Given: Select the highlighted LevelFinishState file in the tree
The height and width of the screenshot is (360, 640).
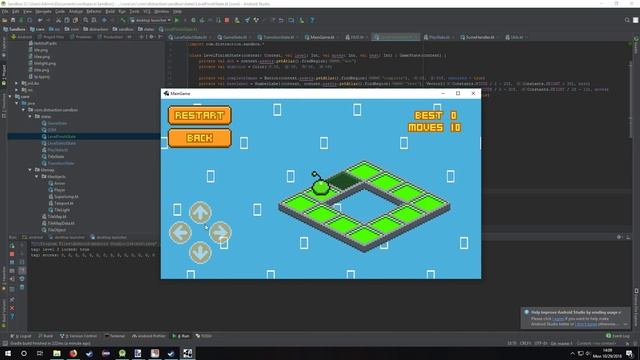Looking at the screenshot, I should (61, 136).
